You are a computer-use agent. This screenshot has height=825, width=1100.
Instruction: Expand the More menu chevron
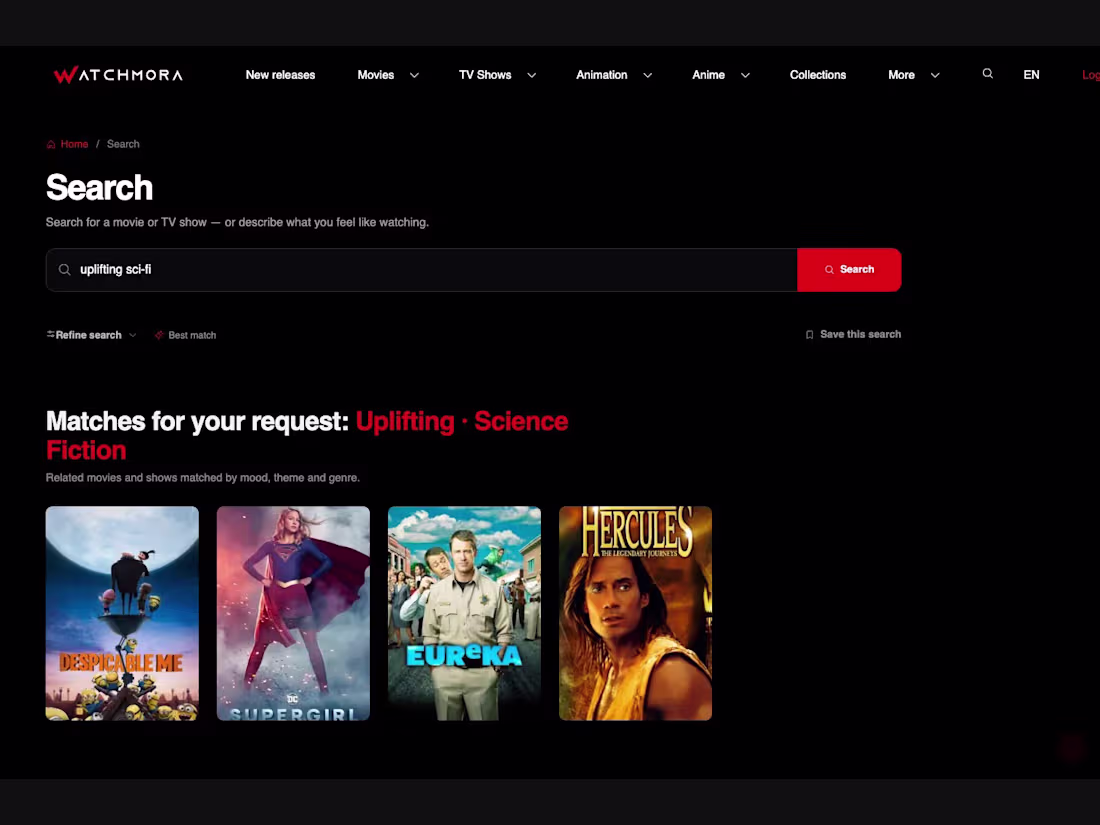point(934,75)
